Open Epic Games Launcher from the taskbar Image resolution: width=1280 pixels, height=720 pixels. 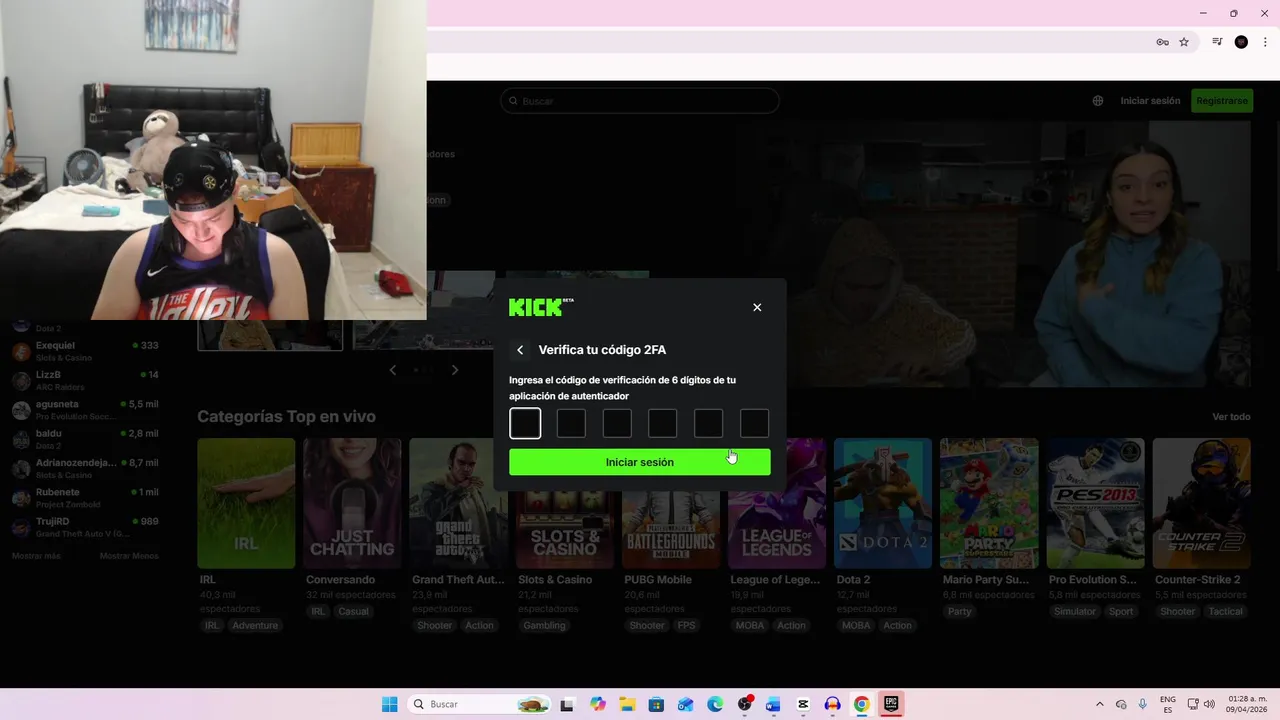(891, 704)
